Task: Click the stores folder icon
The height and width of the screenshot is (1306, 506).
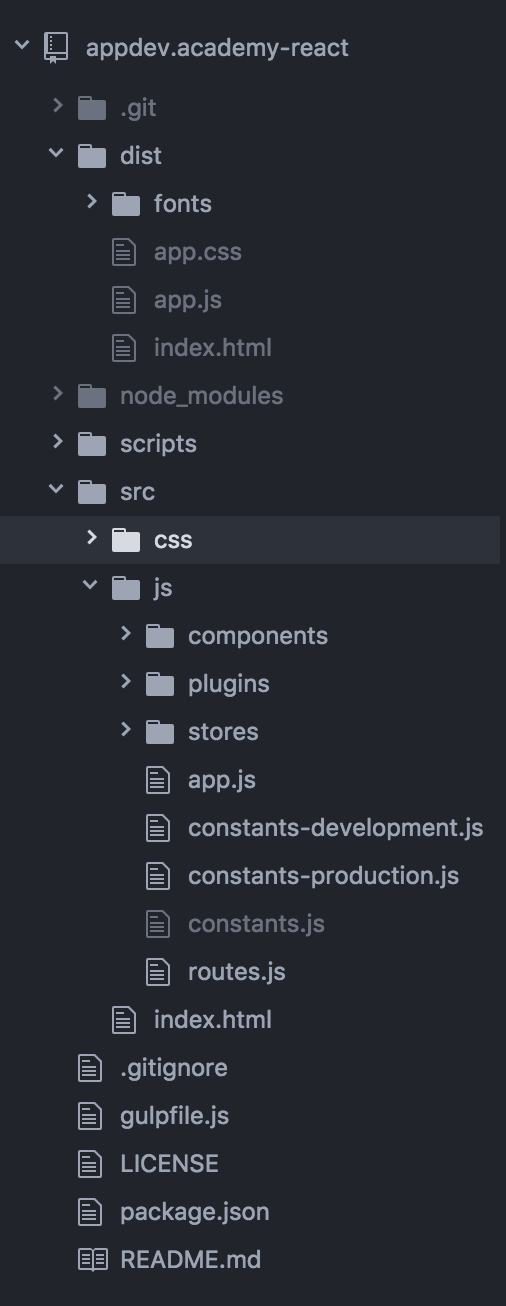Action: pos(160,731)
